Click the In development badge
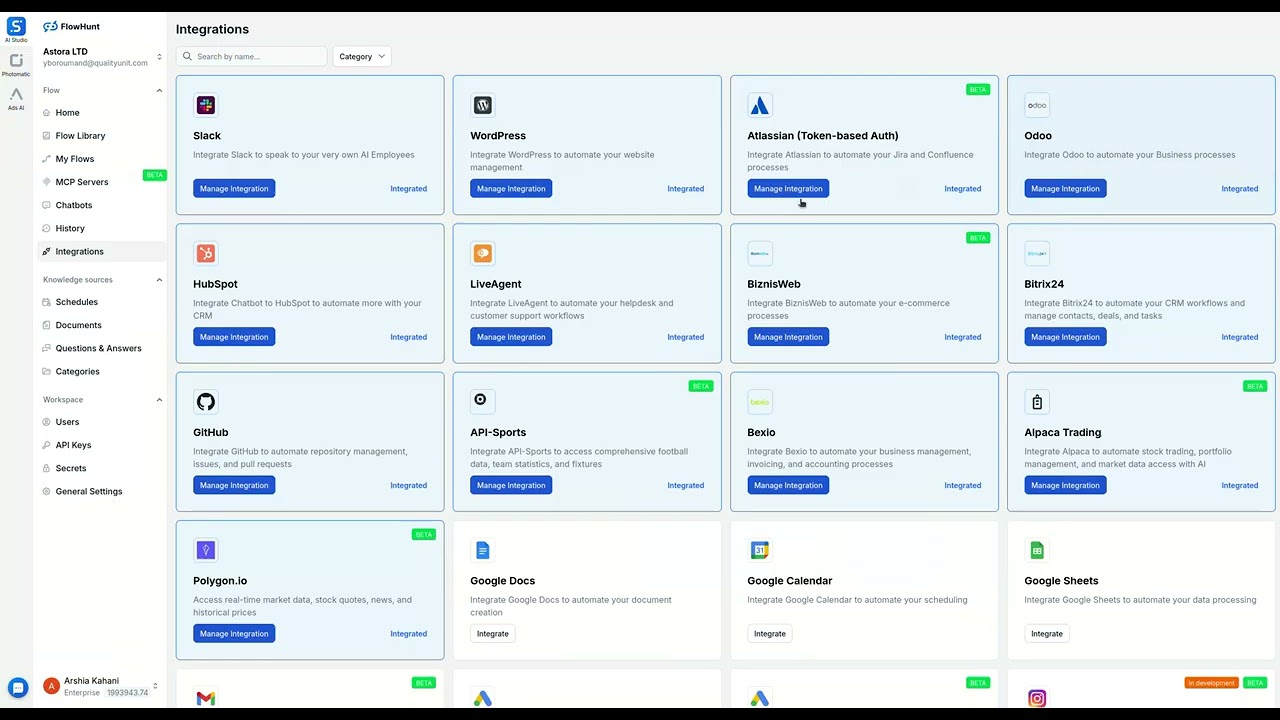Screen dimensions: 1280x720 pos(1211,683)
